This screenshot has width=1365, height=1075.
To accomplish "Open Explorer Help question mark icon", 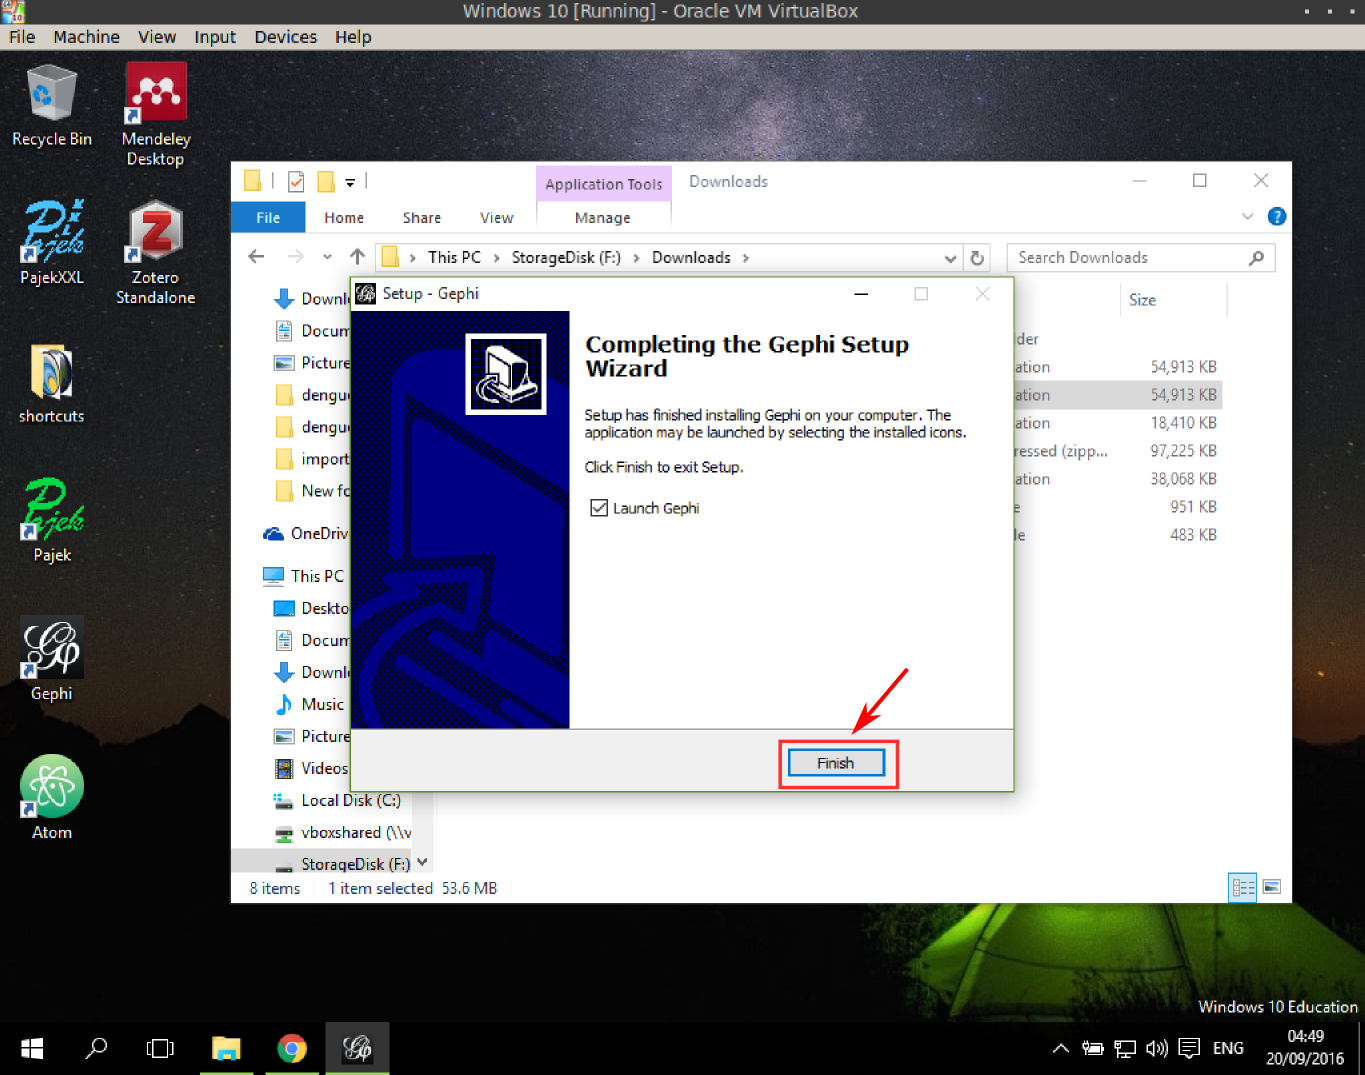I will pos(1276,216).
